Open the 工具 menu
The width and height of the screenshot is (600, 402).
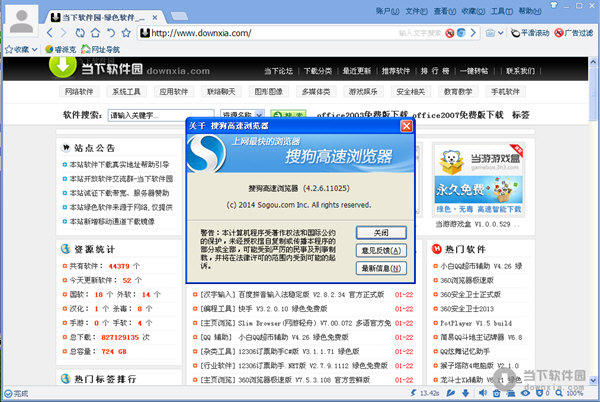point(502,11)
